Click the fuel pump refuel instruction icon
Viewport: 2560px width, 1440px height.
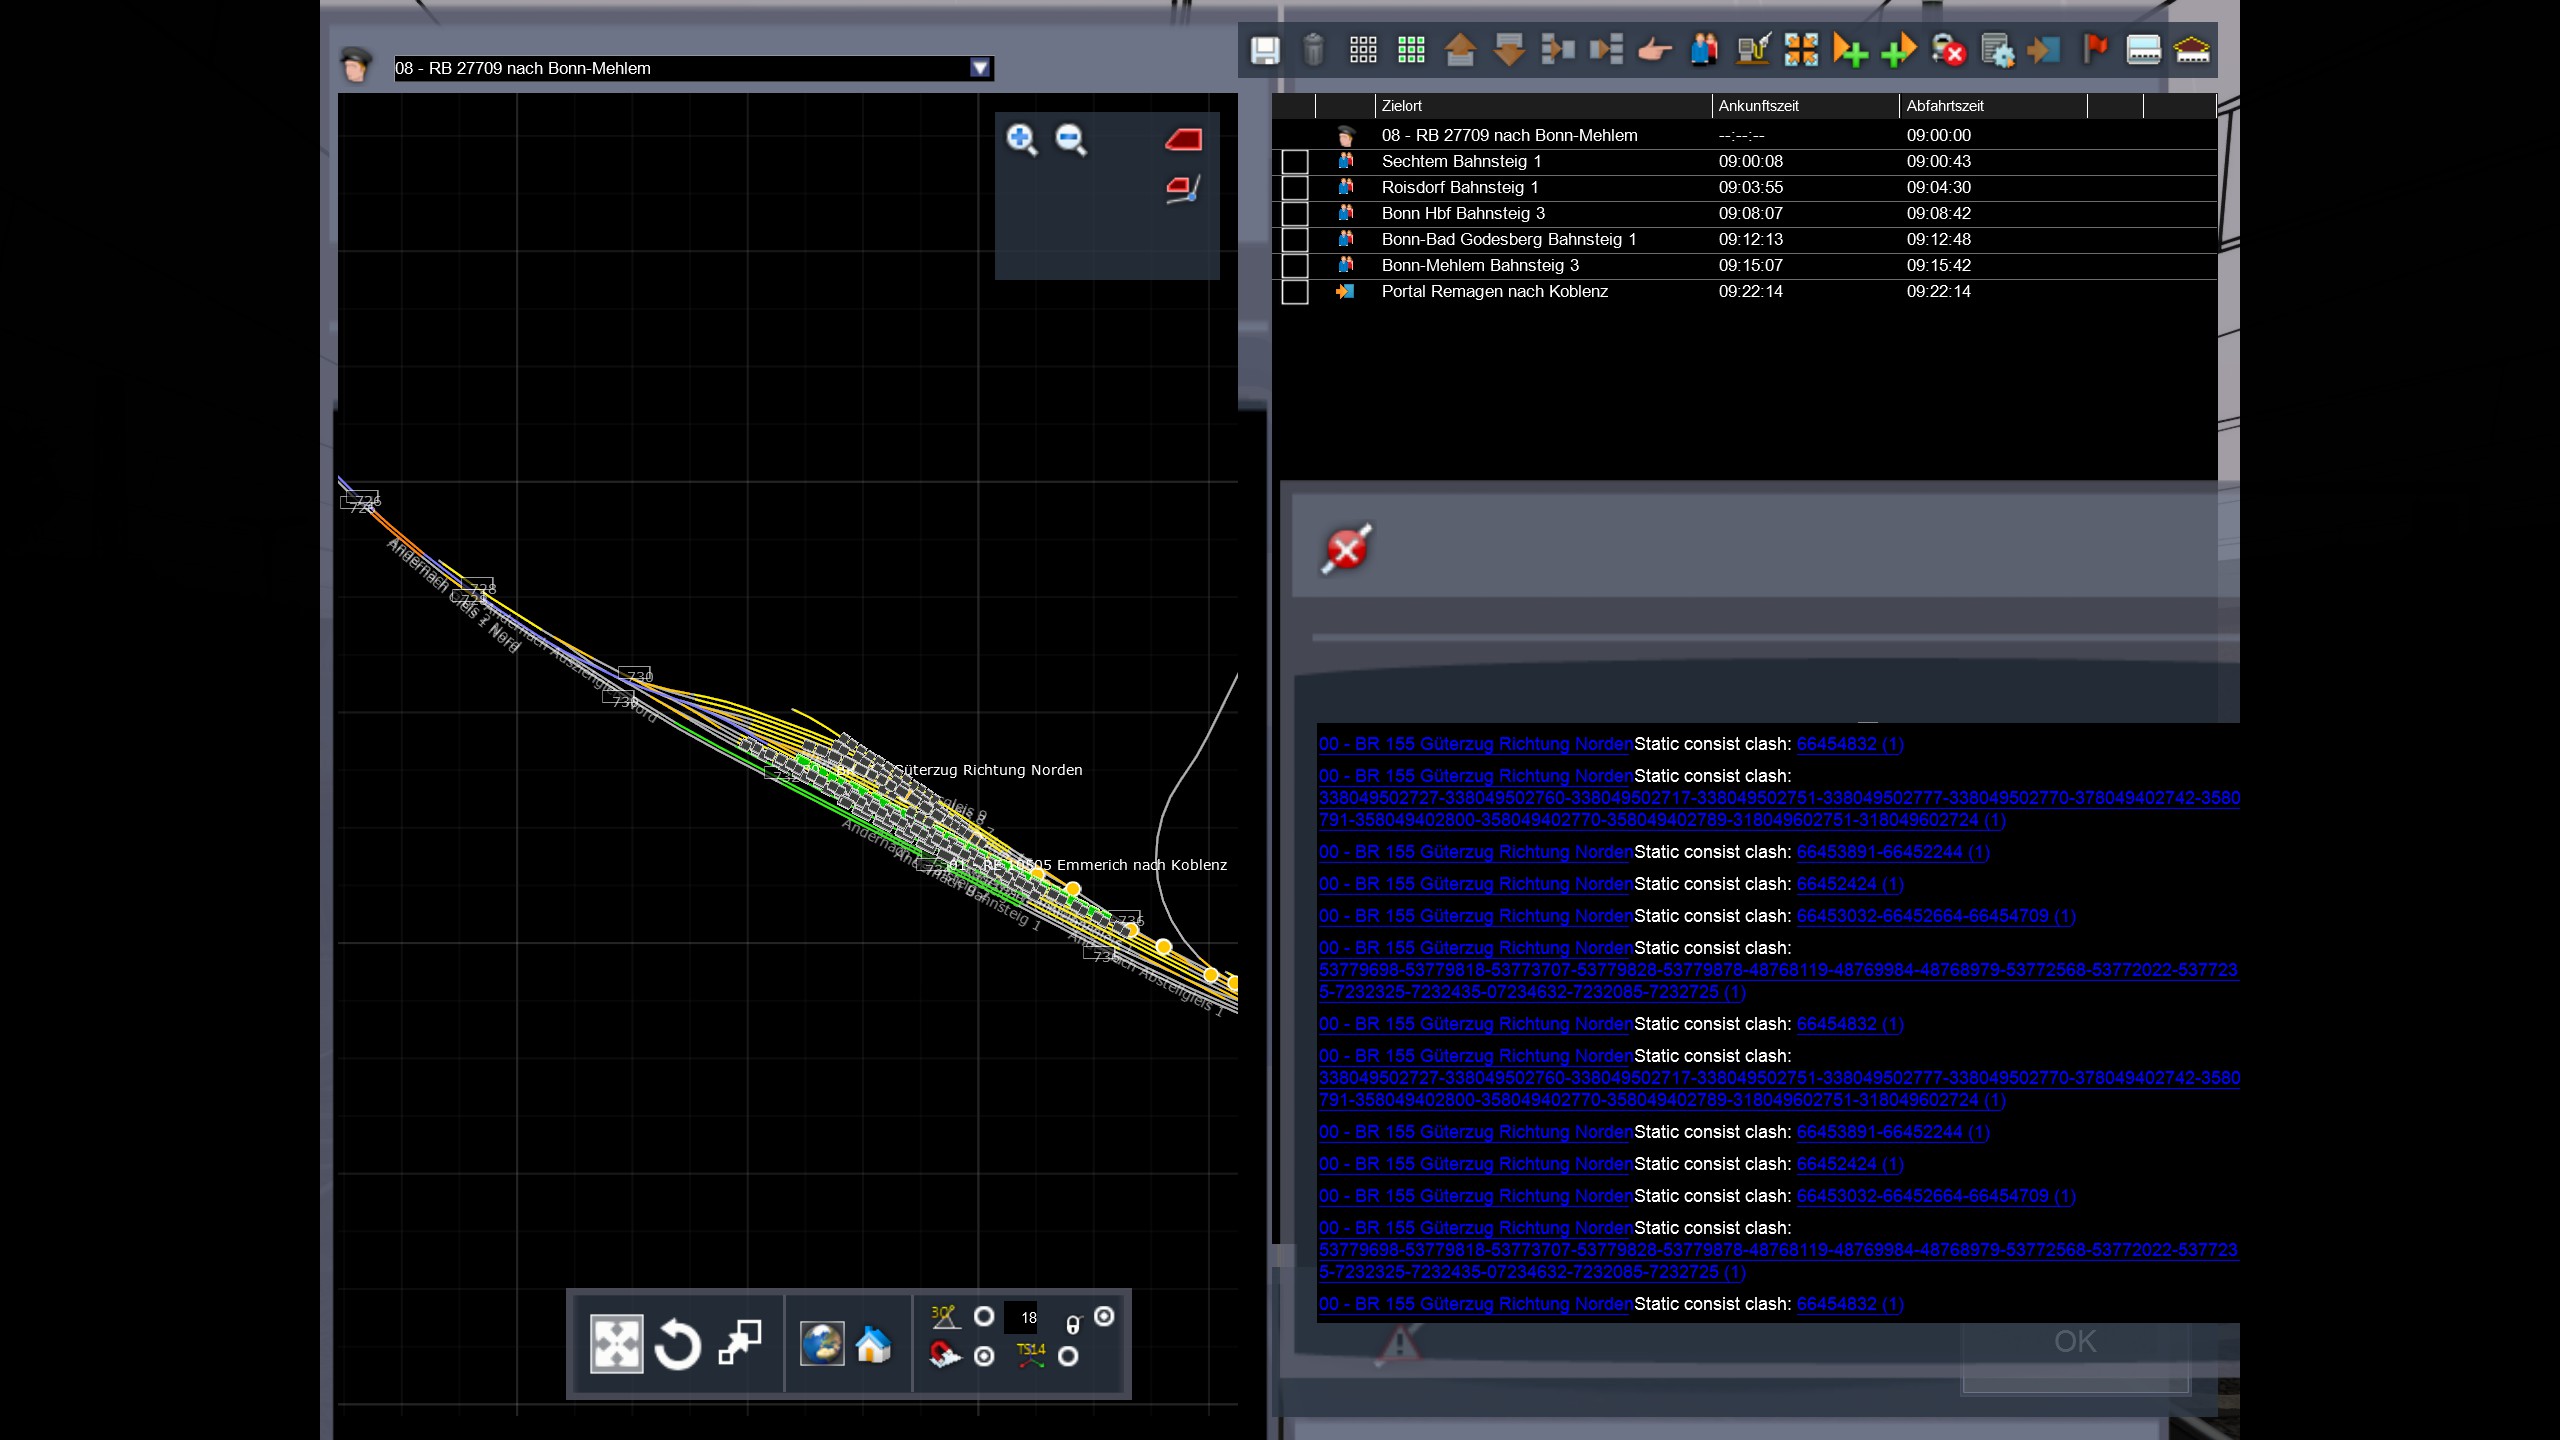point(1753,50)
